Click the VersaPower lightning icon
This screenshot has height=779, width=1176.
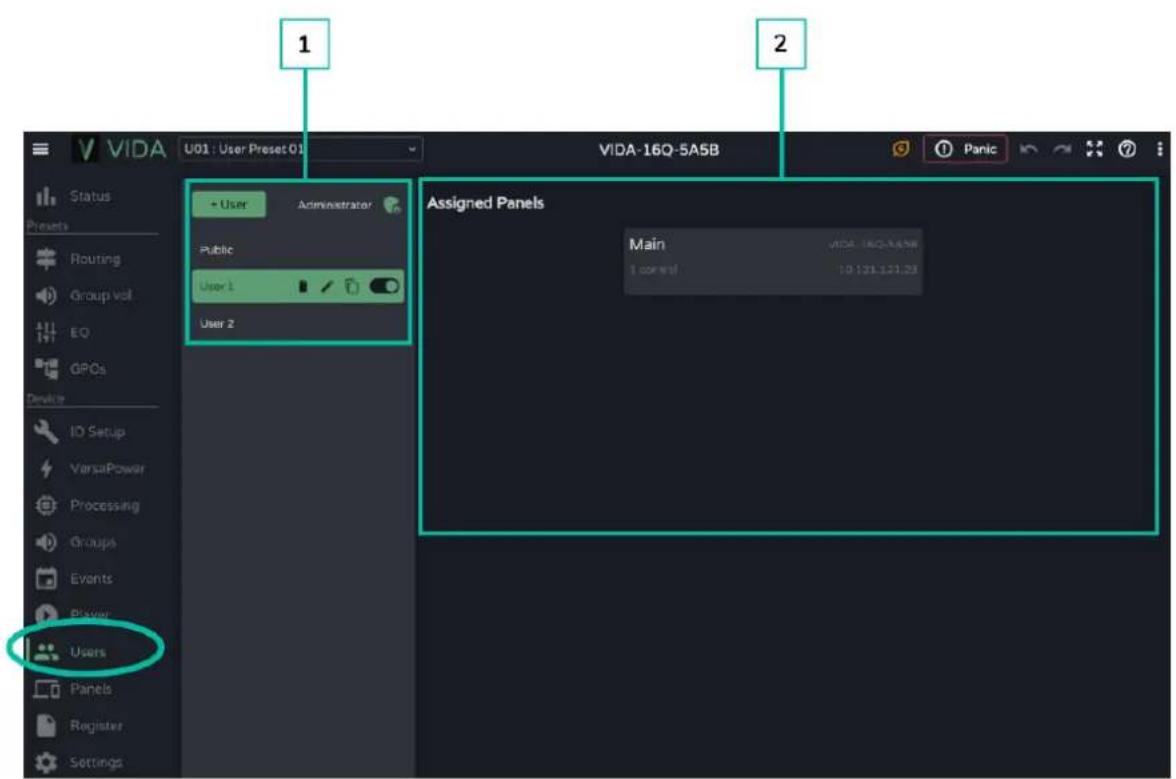point(46,469)
